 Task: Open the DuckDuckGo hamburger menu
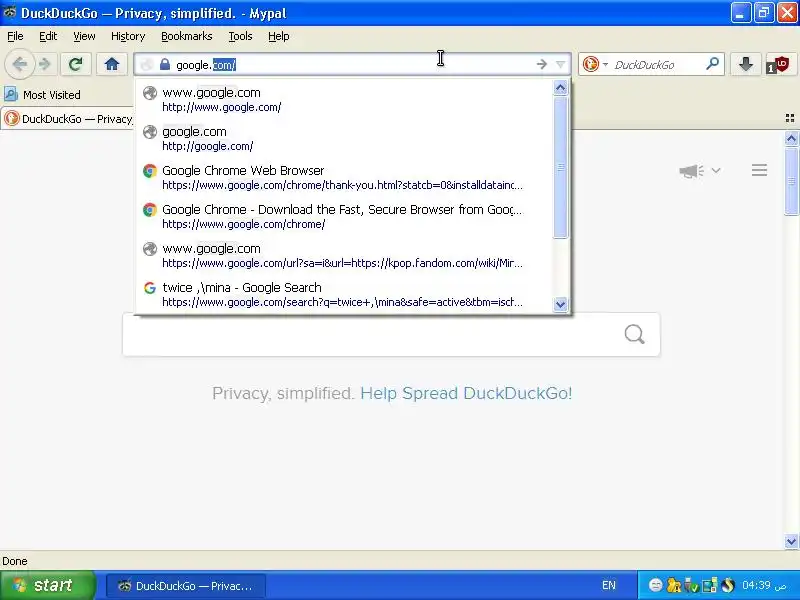[759, 170]
